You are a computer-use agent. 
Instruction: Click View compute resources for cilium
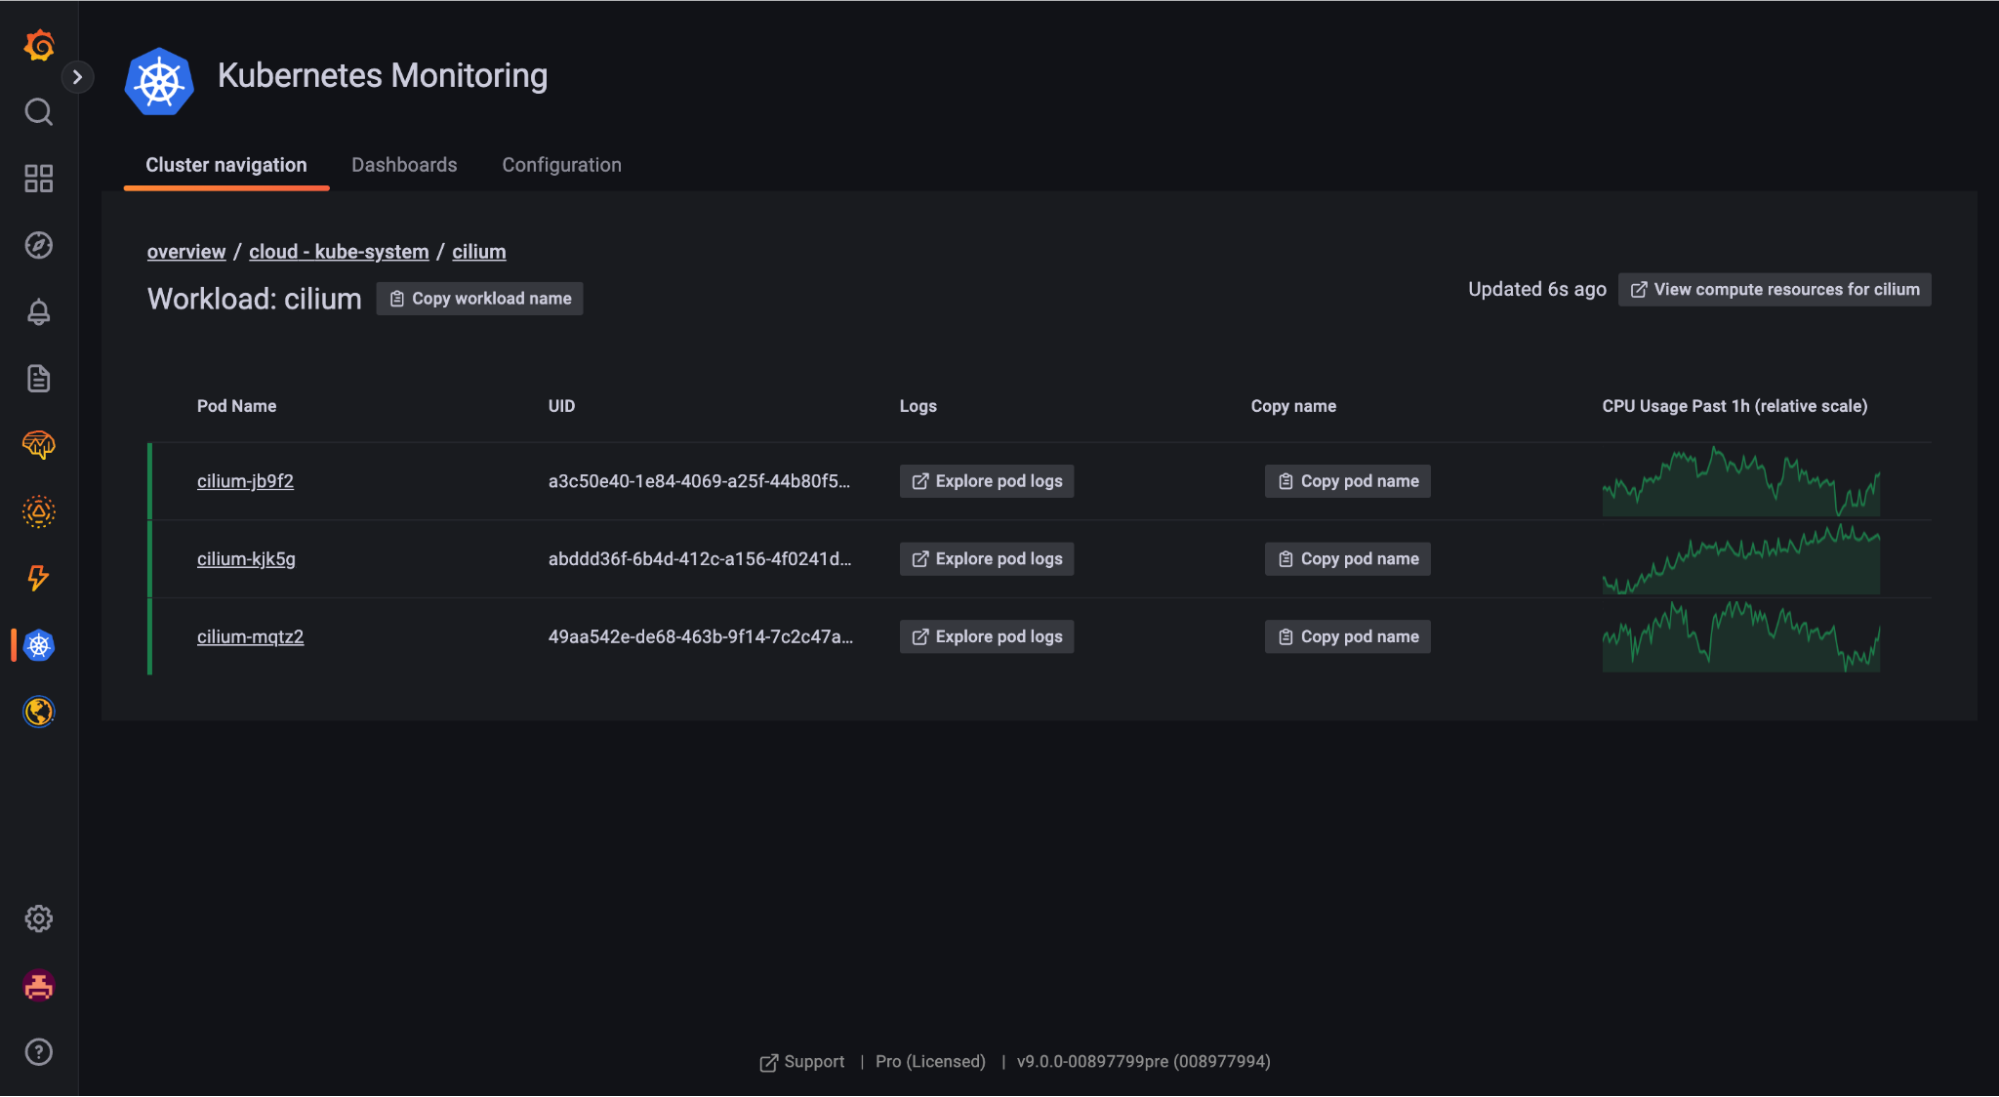(1774, 289)
